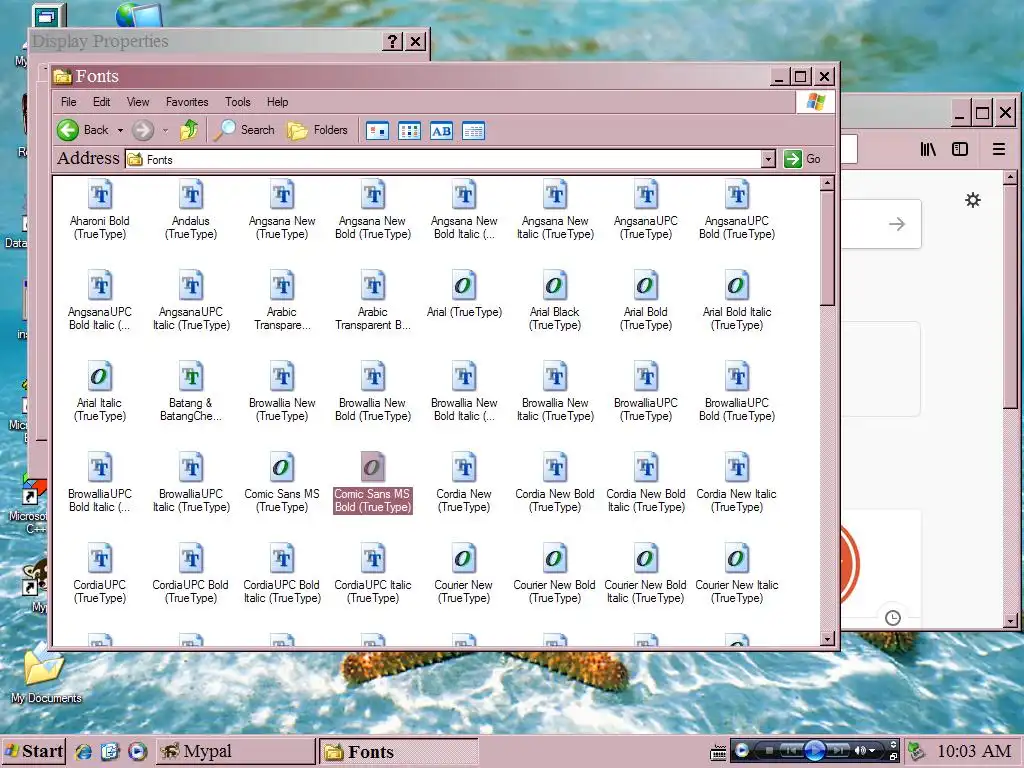Switch to Mypal taskbar button

pos(235,752)
